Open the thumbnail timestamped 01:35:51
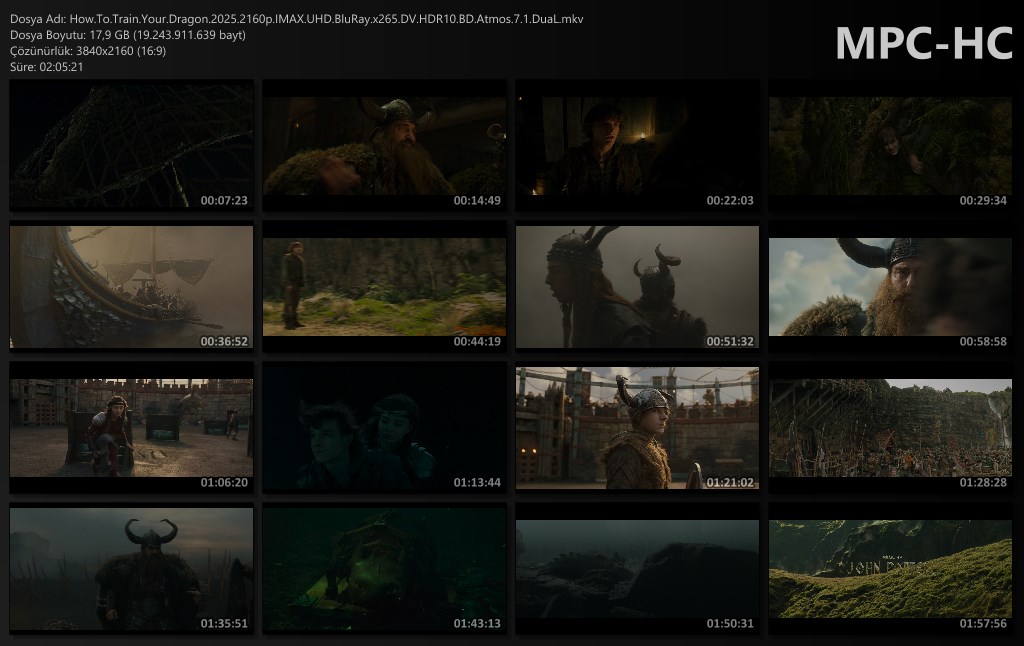Screen dimensions: 1024x646 pos(131,568)
